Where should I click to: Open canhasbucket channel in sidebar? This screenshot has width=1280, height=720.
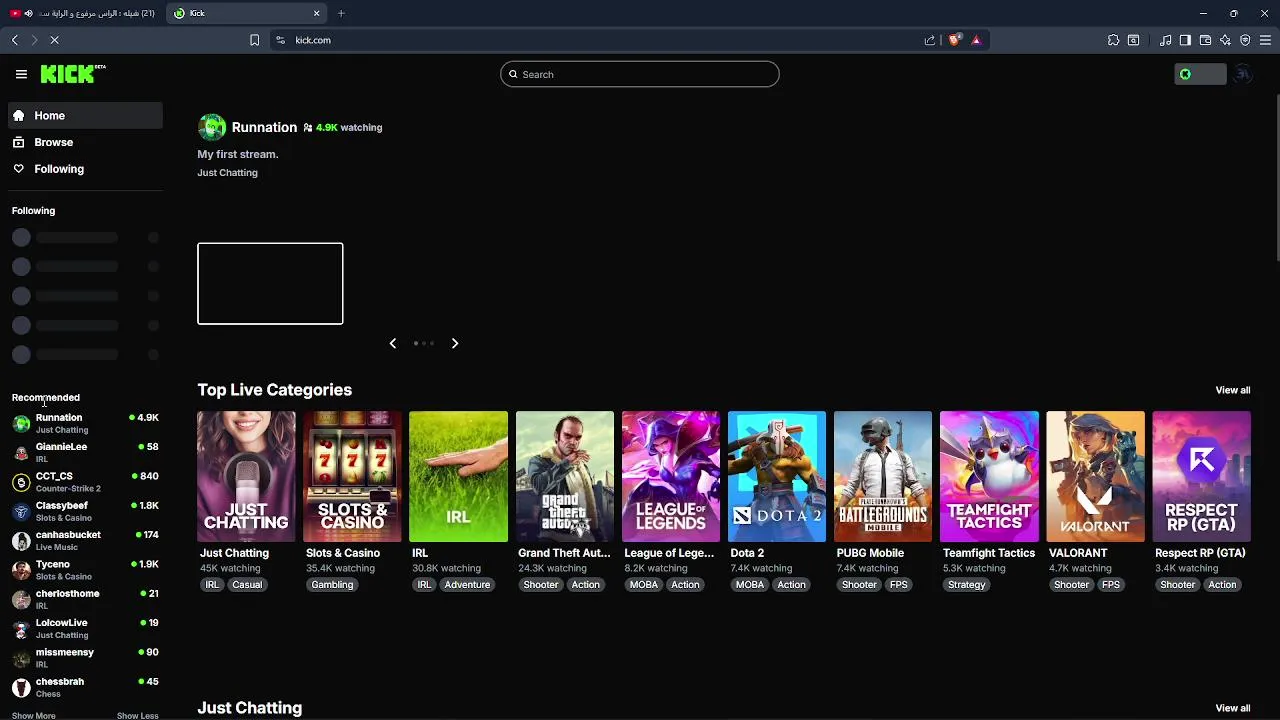84,540
